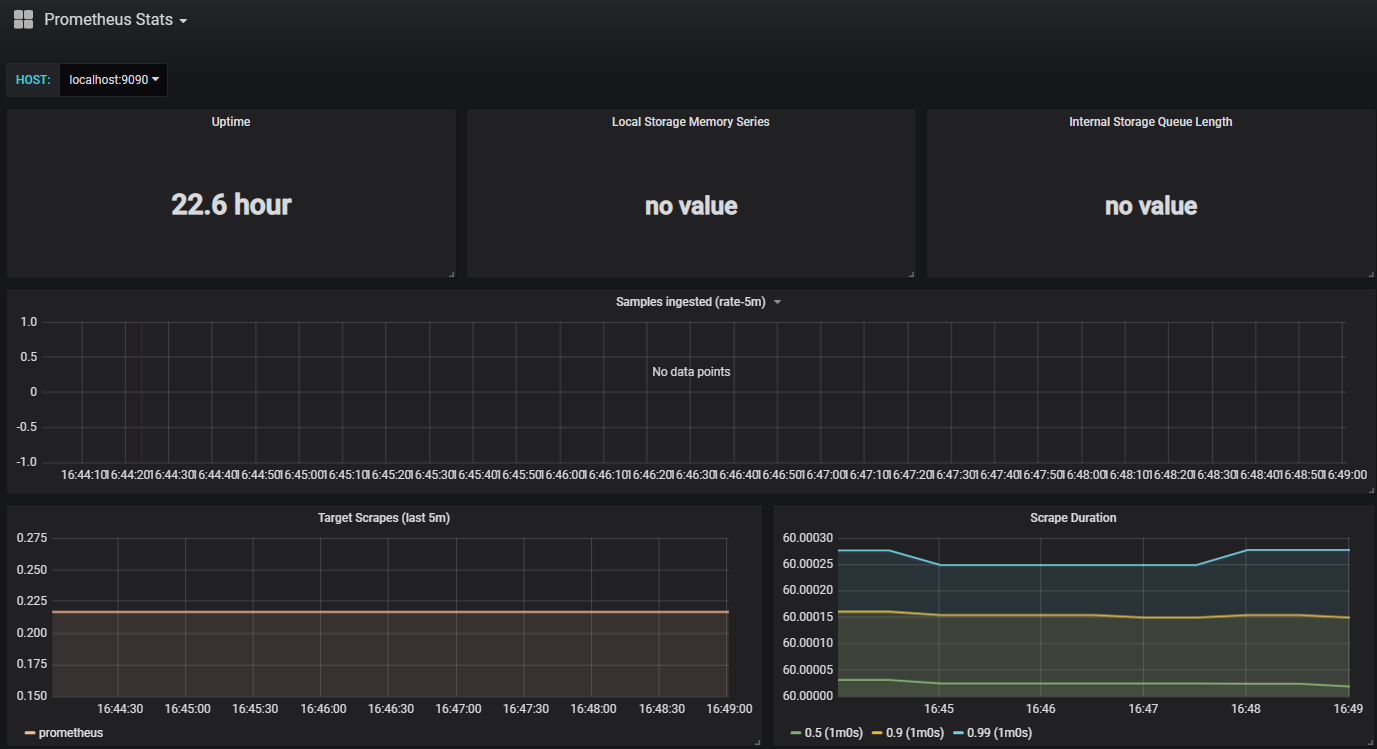
Task: Click the blue 0.99 legend color line
Action: click(x=957, y=733)
